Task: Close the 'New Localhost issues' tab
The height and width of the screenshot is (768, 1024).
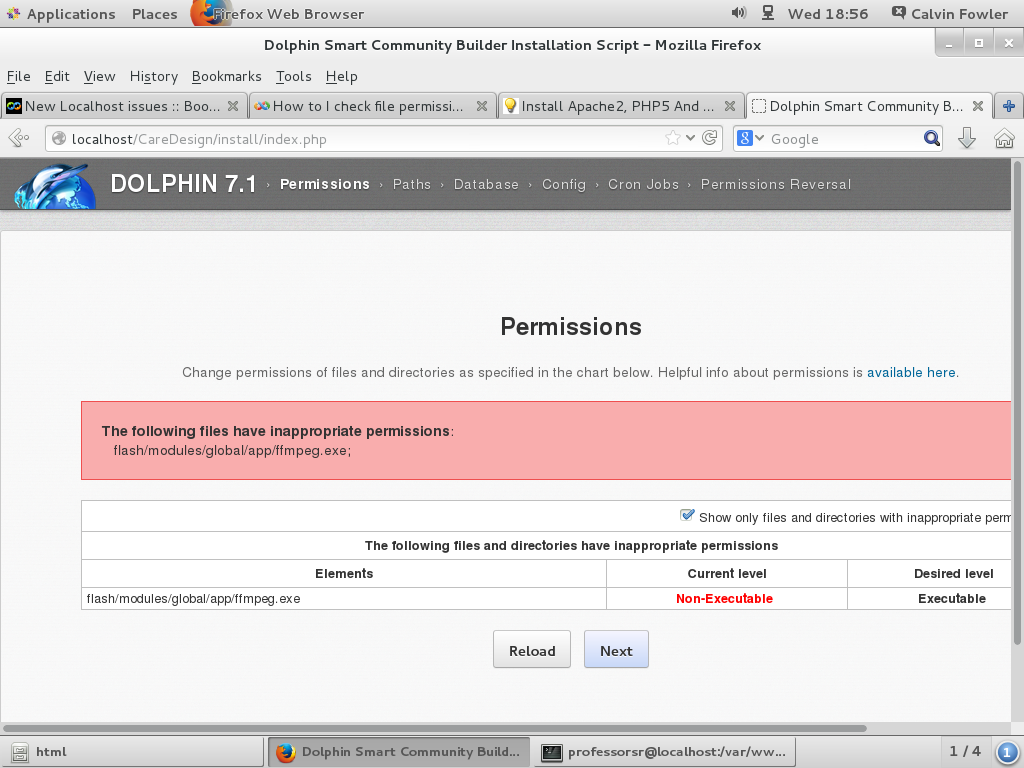Action: point(233,106)
